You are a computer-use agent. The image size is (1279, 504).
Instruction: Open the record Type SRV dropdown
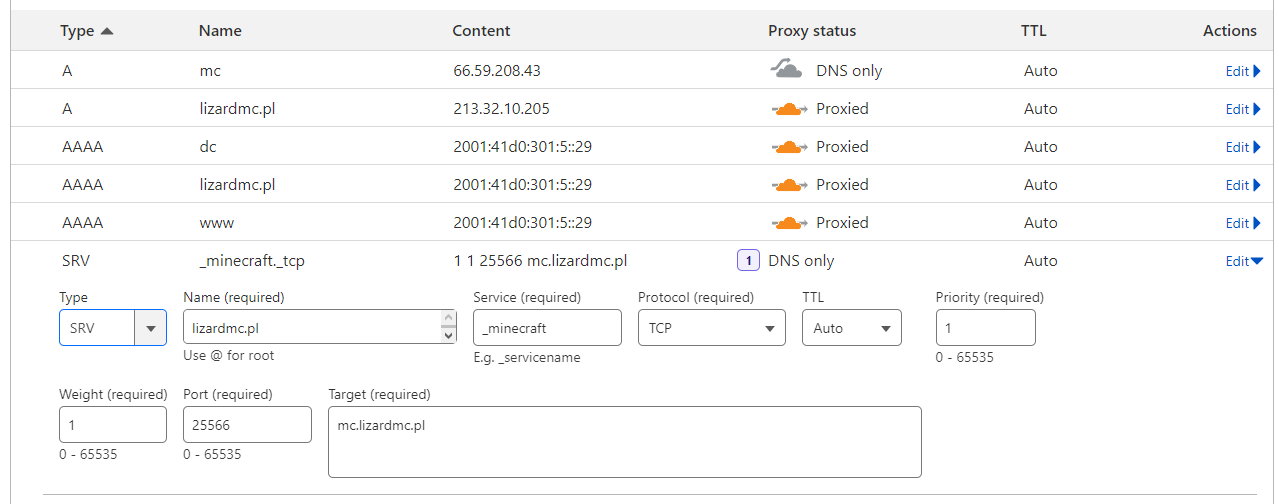click(112, 328)
